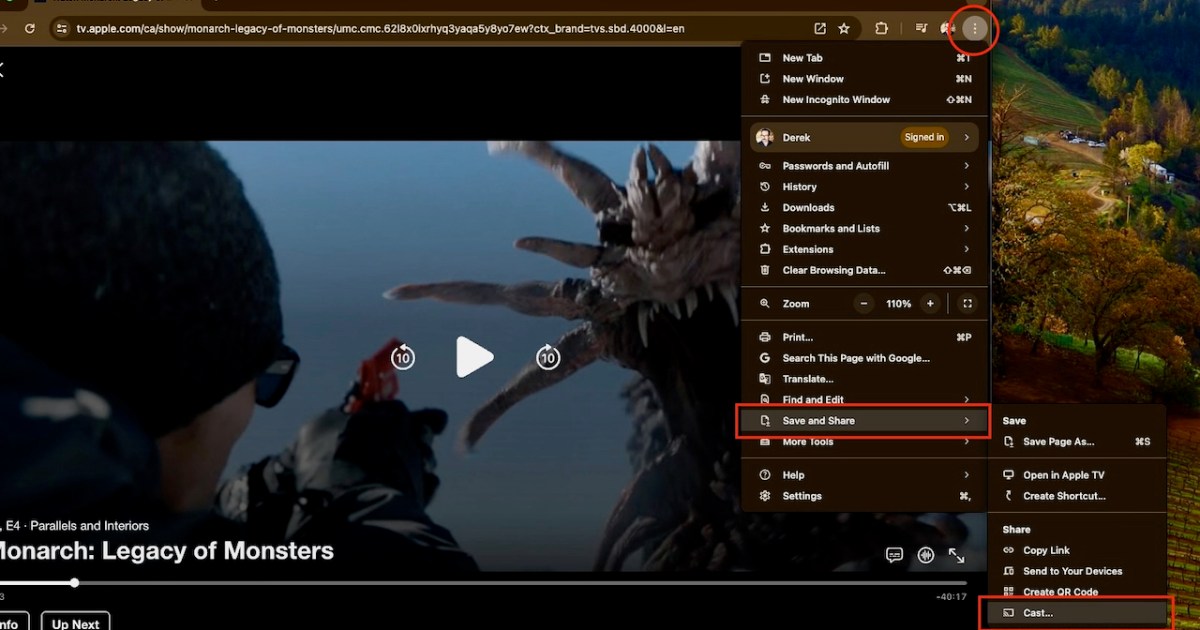Click the Up Next button
The image size is (1200, 630).
point(76,623)
